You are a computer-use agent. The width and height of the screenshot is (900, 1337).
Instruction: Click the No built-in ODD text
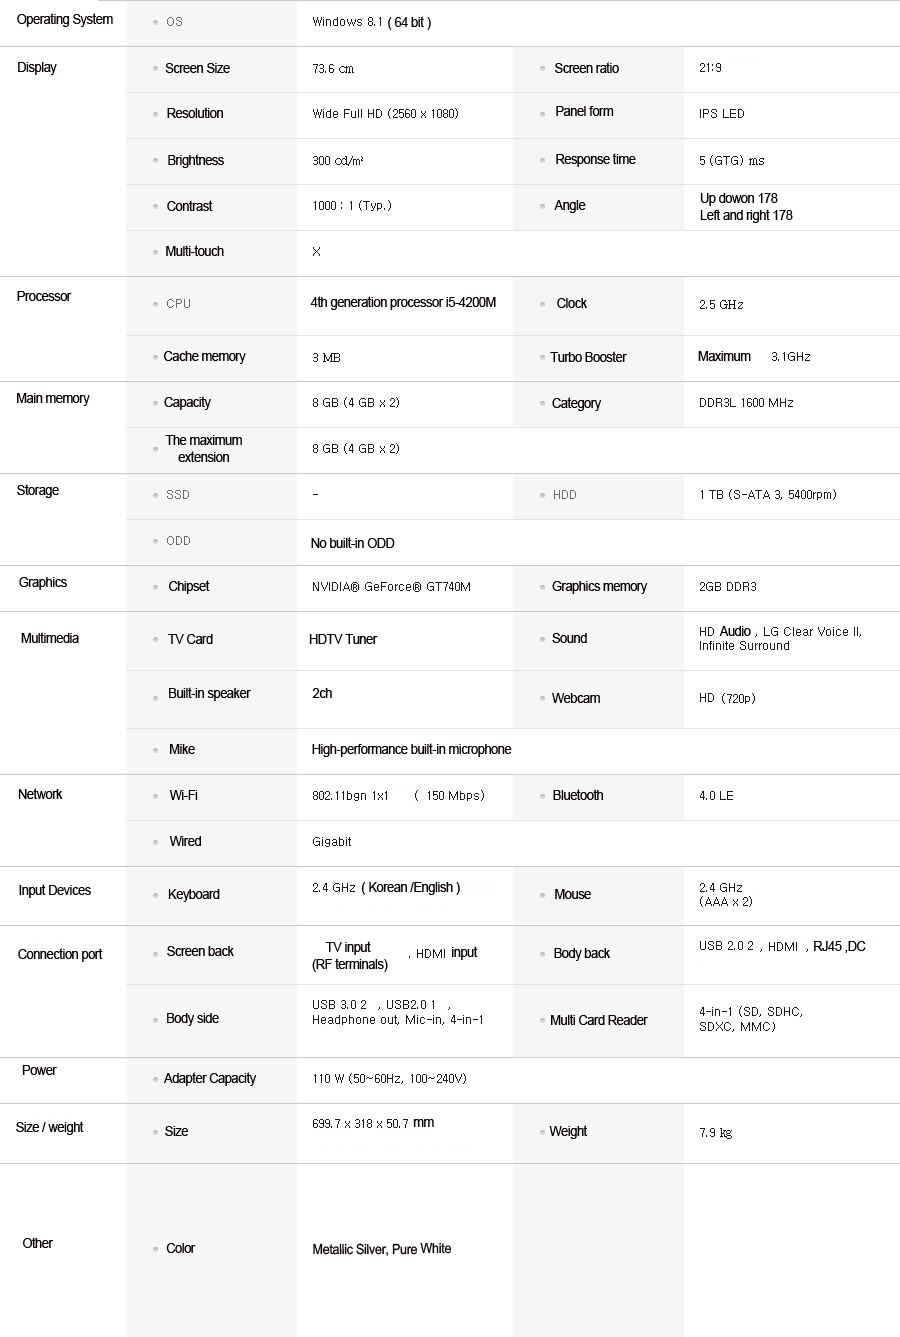(x=352, y=544)
